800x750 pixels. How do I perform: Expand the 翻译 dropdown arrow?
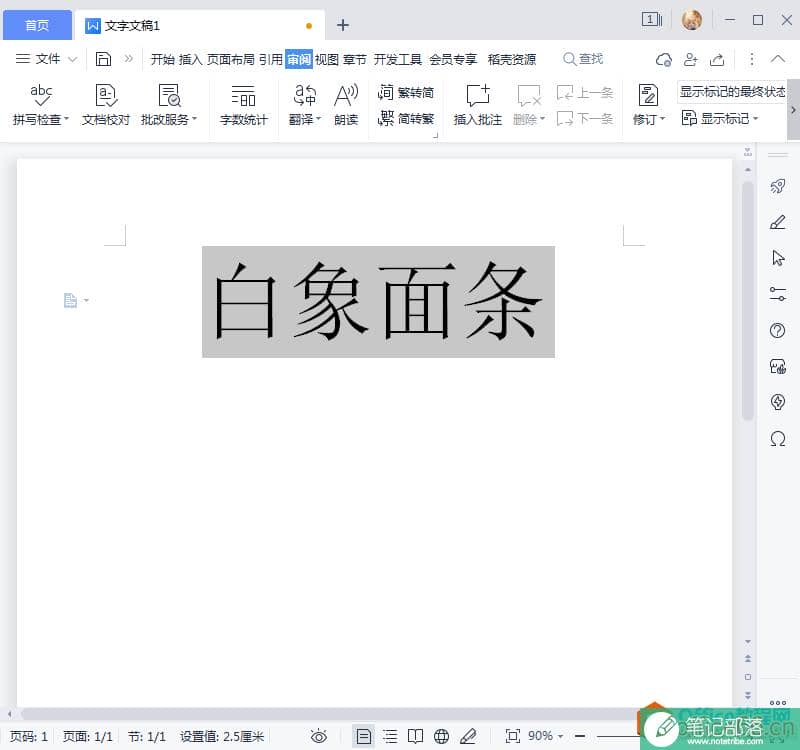(318, 119)
